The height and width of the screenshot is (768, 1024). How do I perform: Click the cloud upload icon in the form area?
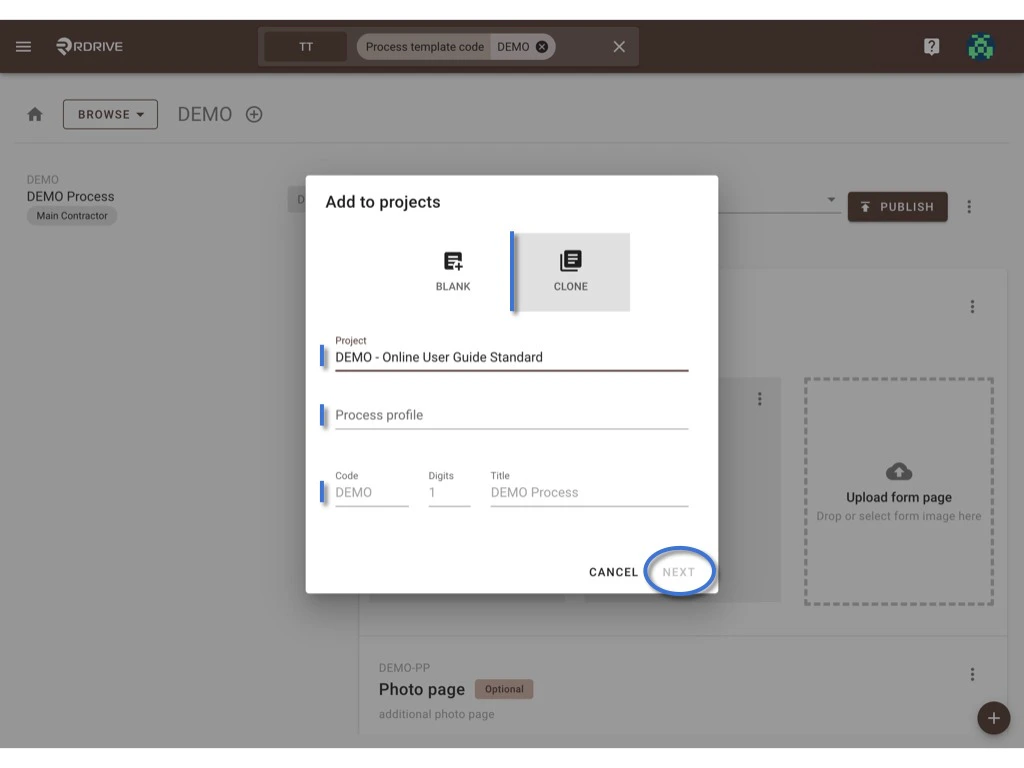coord(898,471)
